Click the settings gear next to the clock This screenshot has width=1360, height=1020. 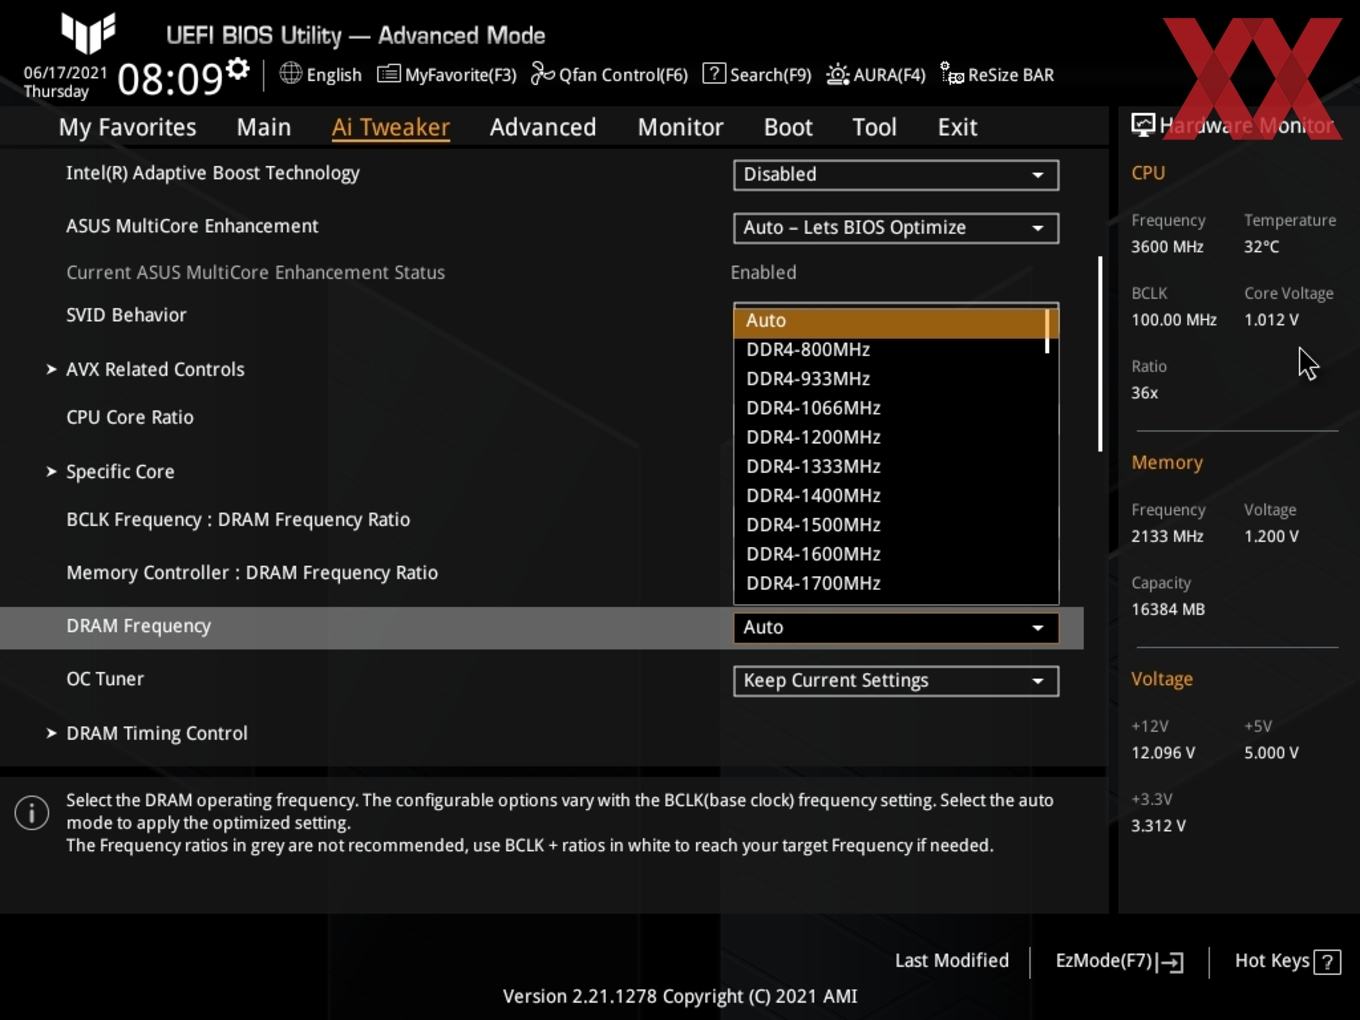point(238,69)
